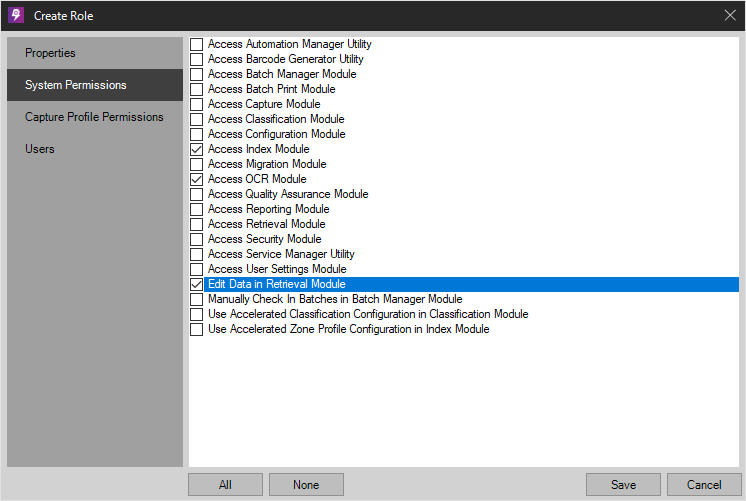Enable Manually Check In Batches checkbox

196,299
